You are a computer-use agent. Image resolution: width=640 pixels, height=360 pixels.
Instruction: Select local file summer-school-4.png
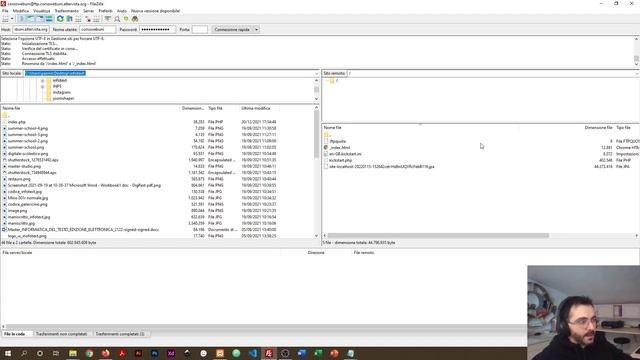[x=27, y=128]
